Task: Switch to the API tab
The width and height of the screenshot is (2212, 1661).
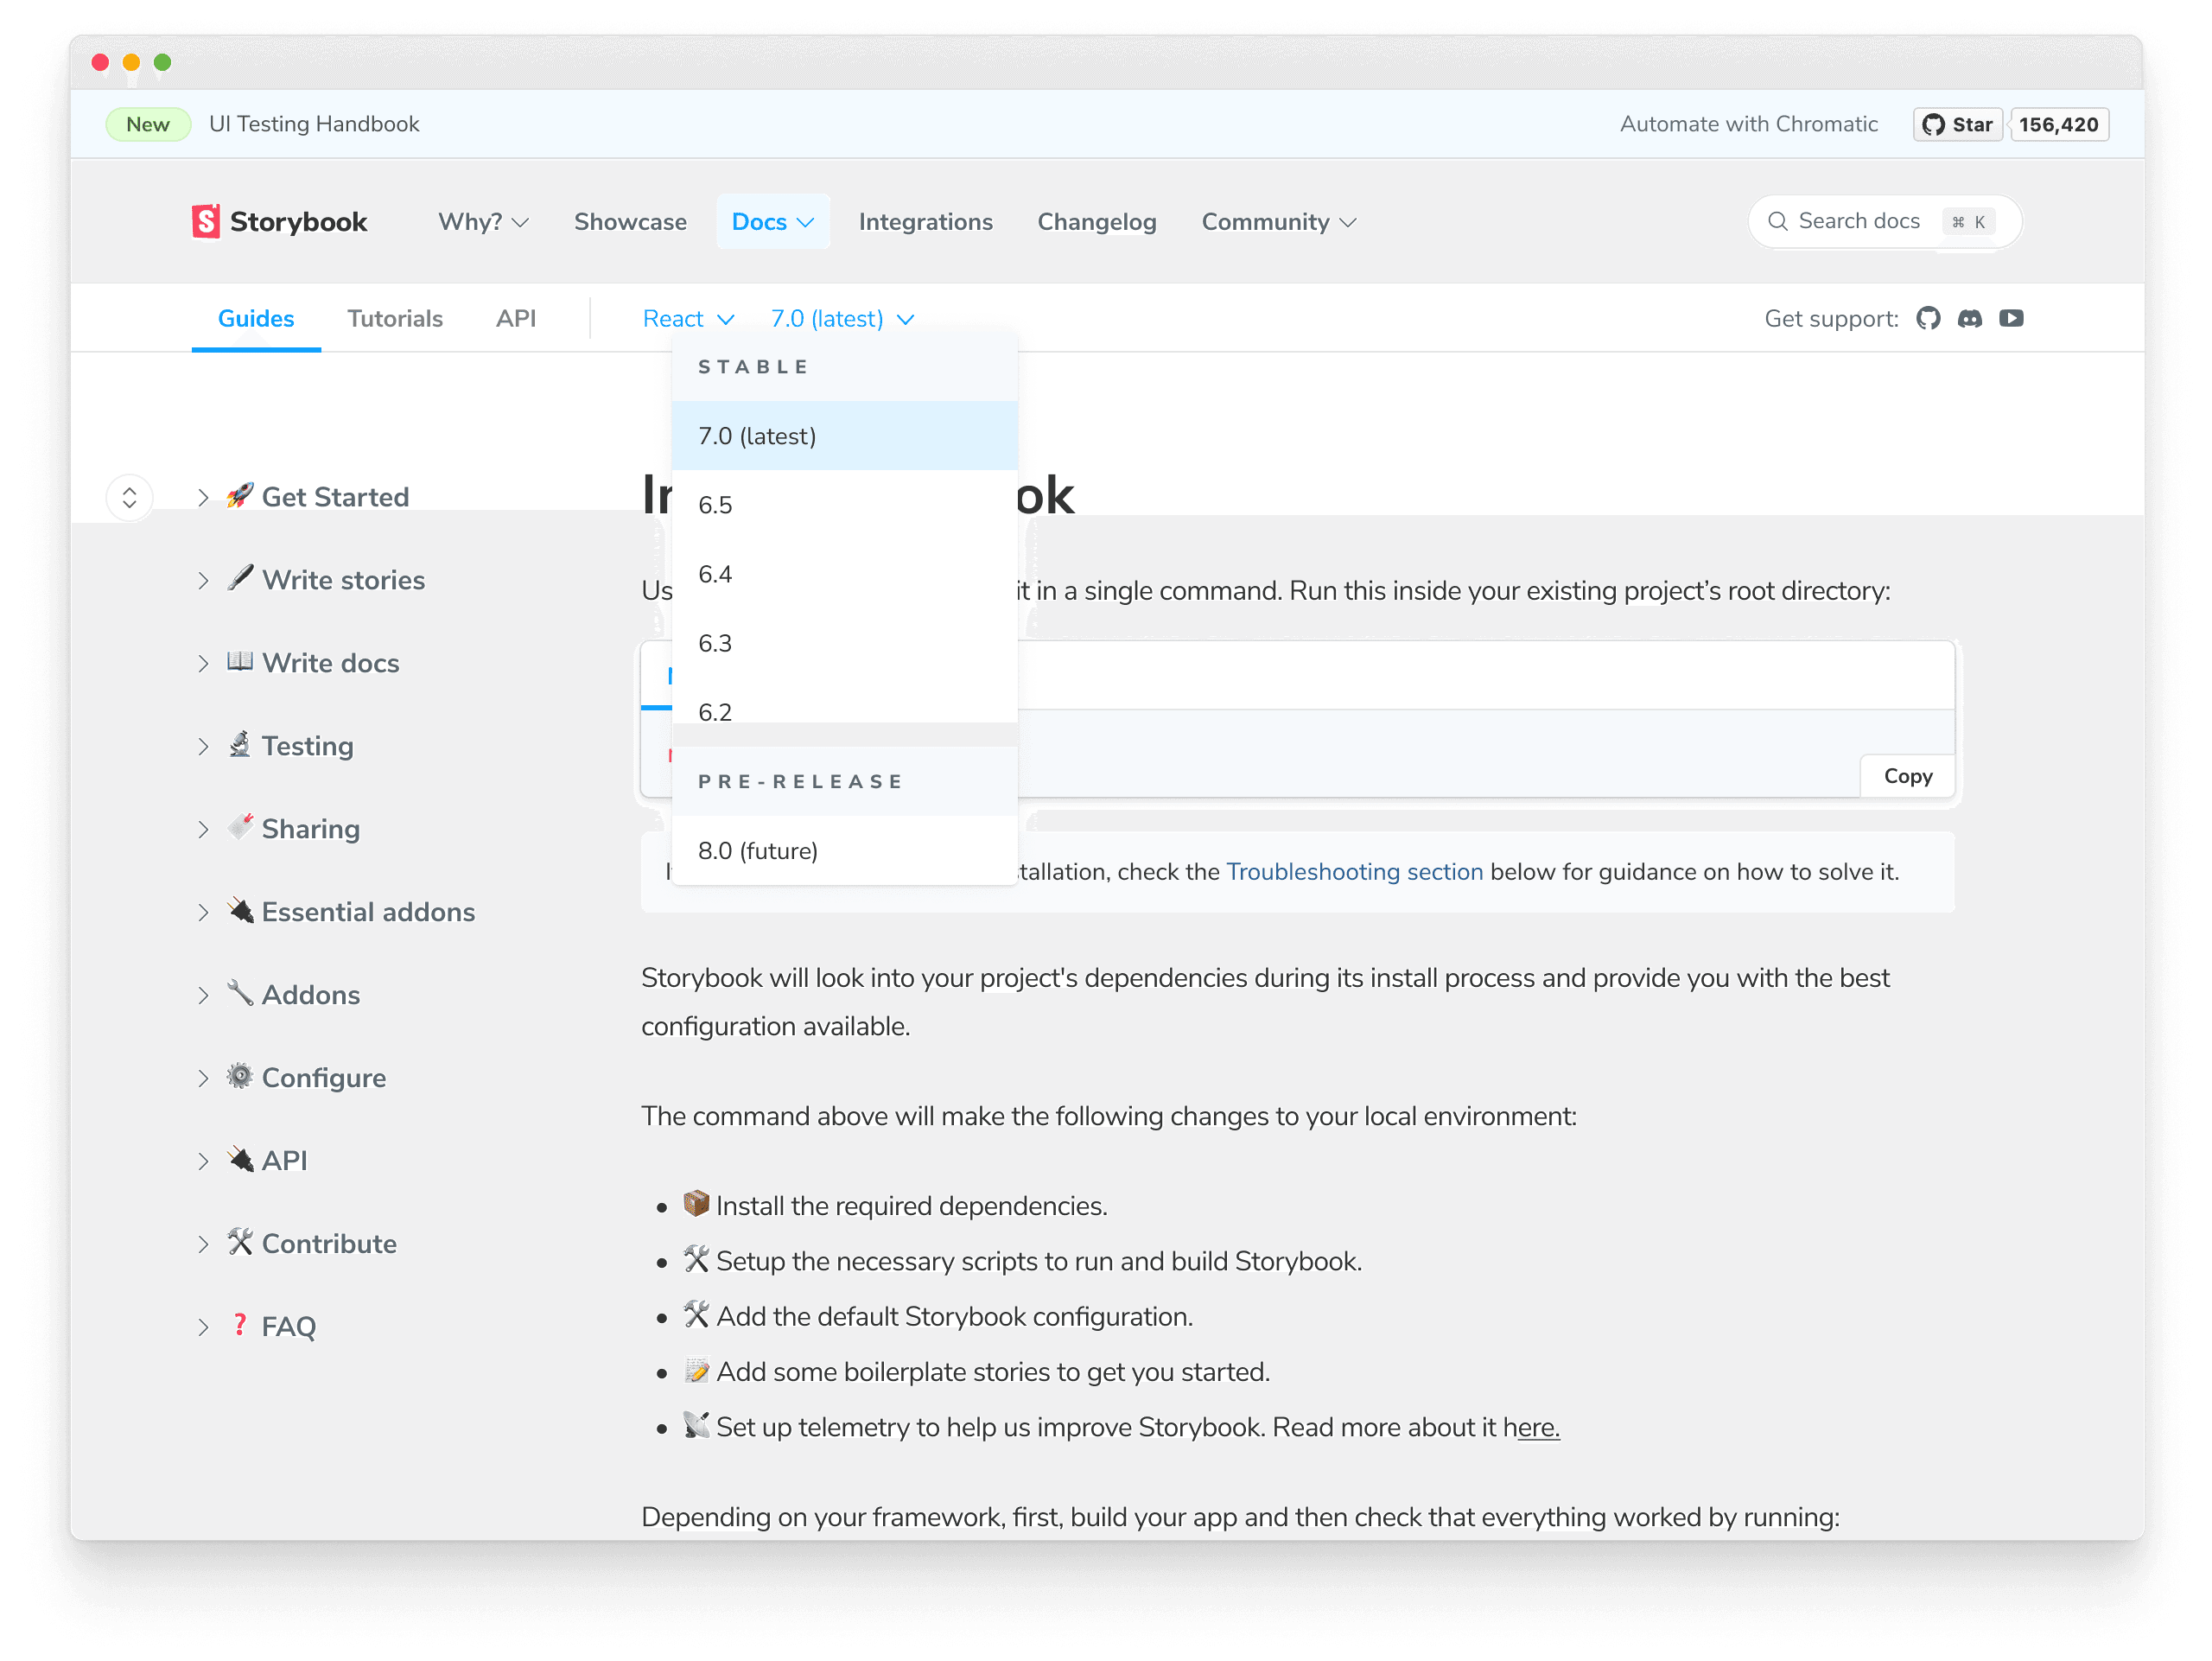Action: (x=513, y=319)
